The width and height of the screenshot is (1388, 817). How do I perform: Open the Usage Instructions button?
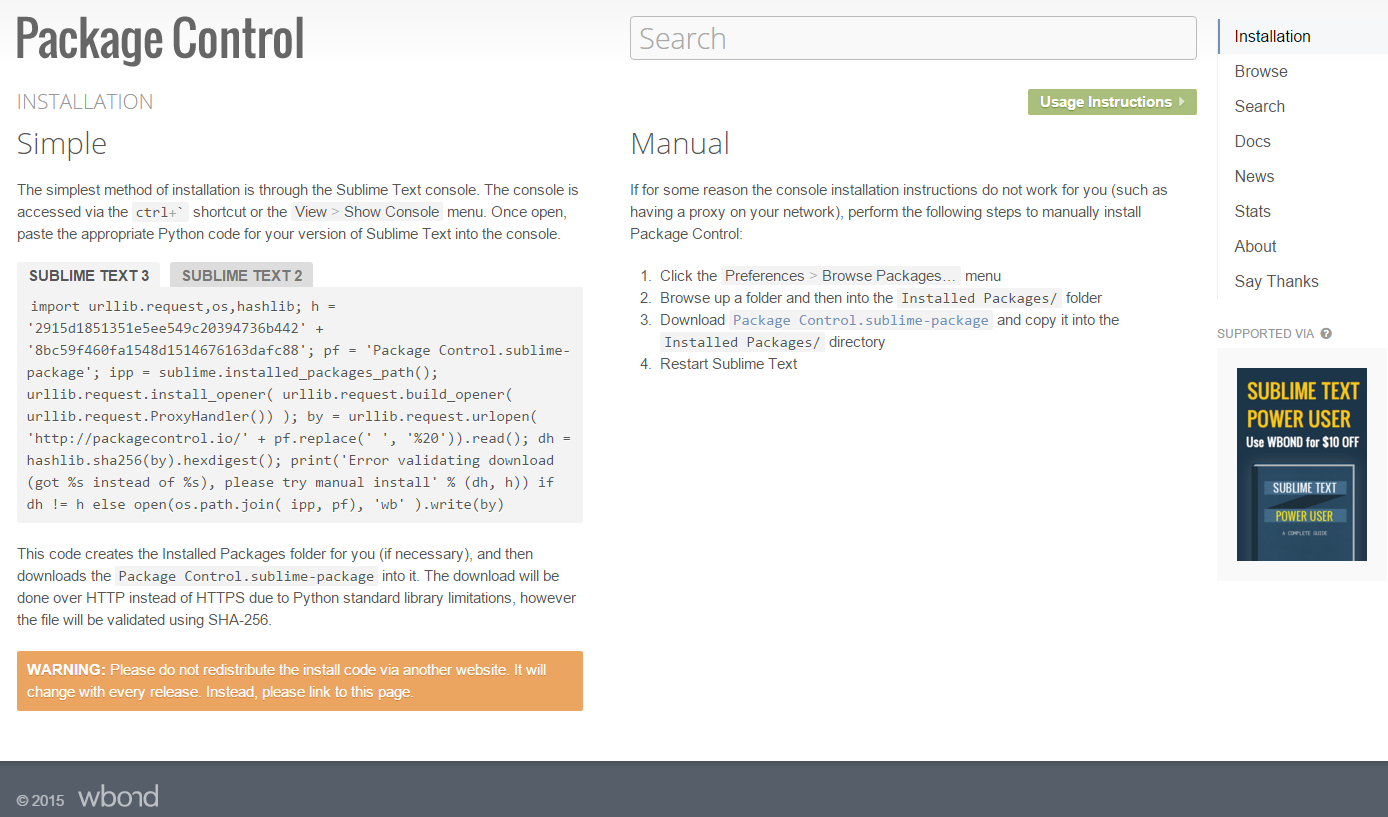(x=1112, y=102)
